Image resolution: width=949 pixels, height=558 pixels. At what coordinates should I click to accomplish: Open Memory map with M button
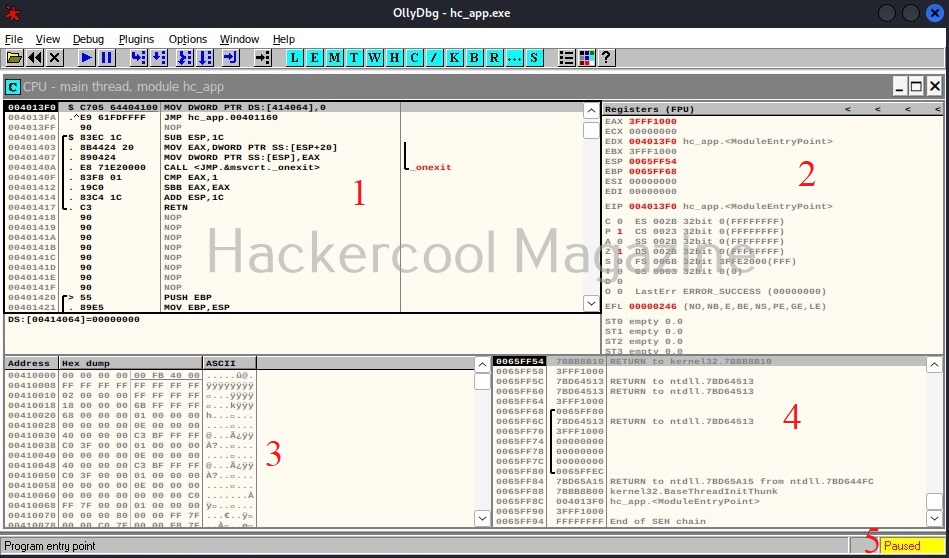[x=334, y=58]
